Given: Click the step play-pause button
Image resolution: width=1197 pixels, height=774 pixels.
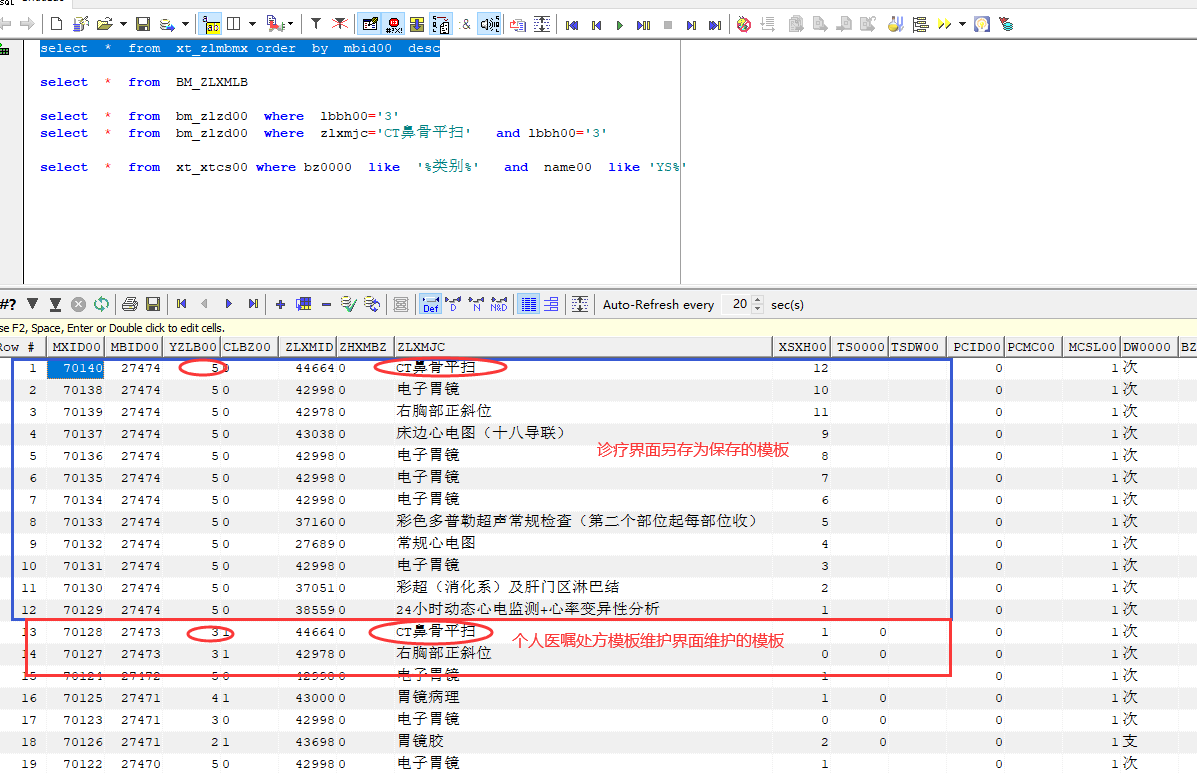Looking at the screenshot, I should pyautogui.click(x=644, y=25).
